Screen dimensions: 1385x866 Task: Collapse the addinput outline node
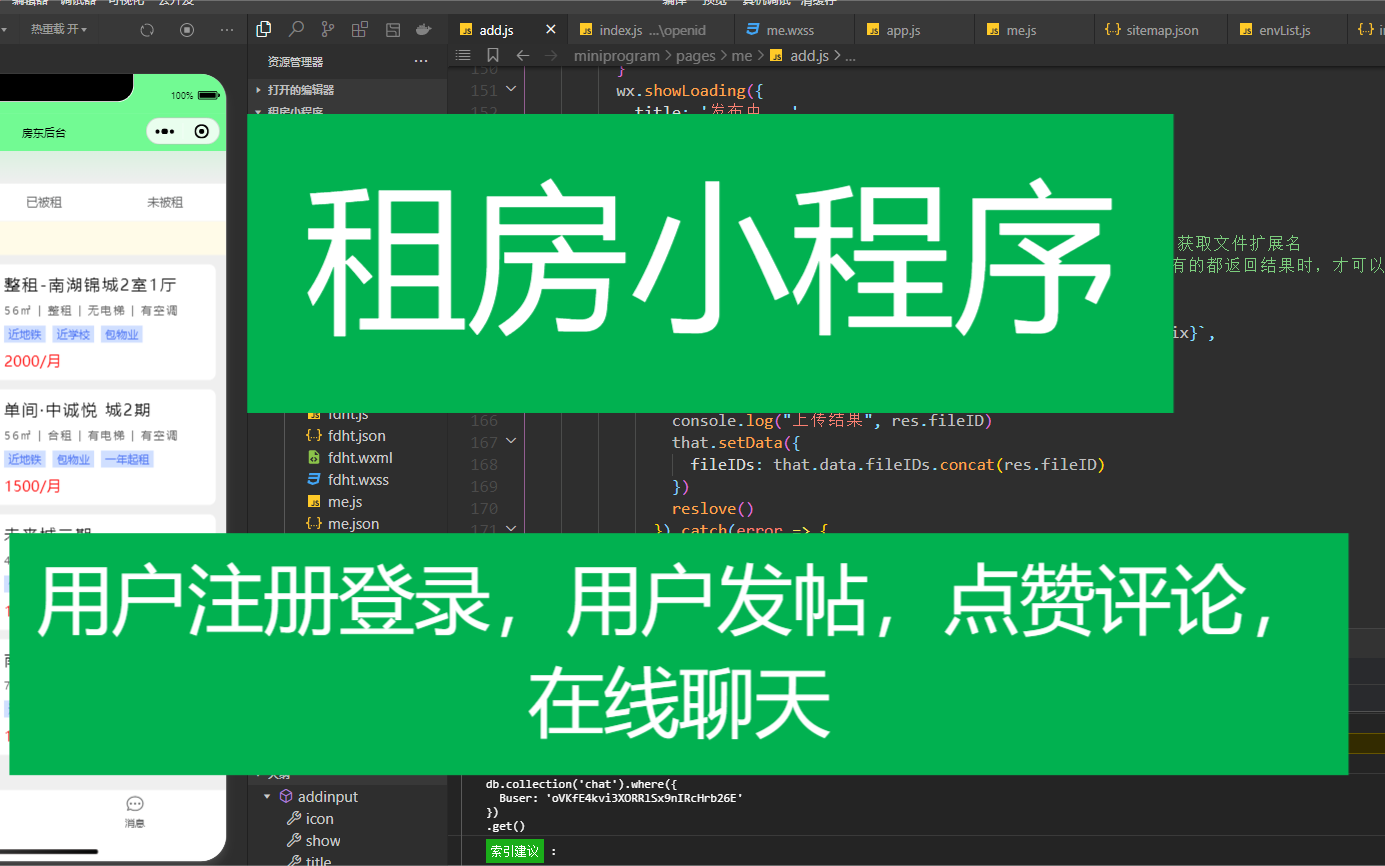267,797
